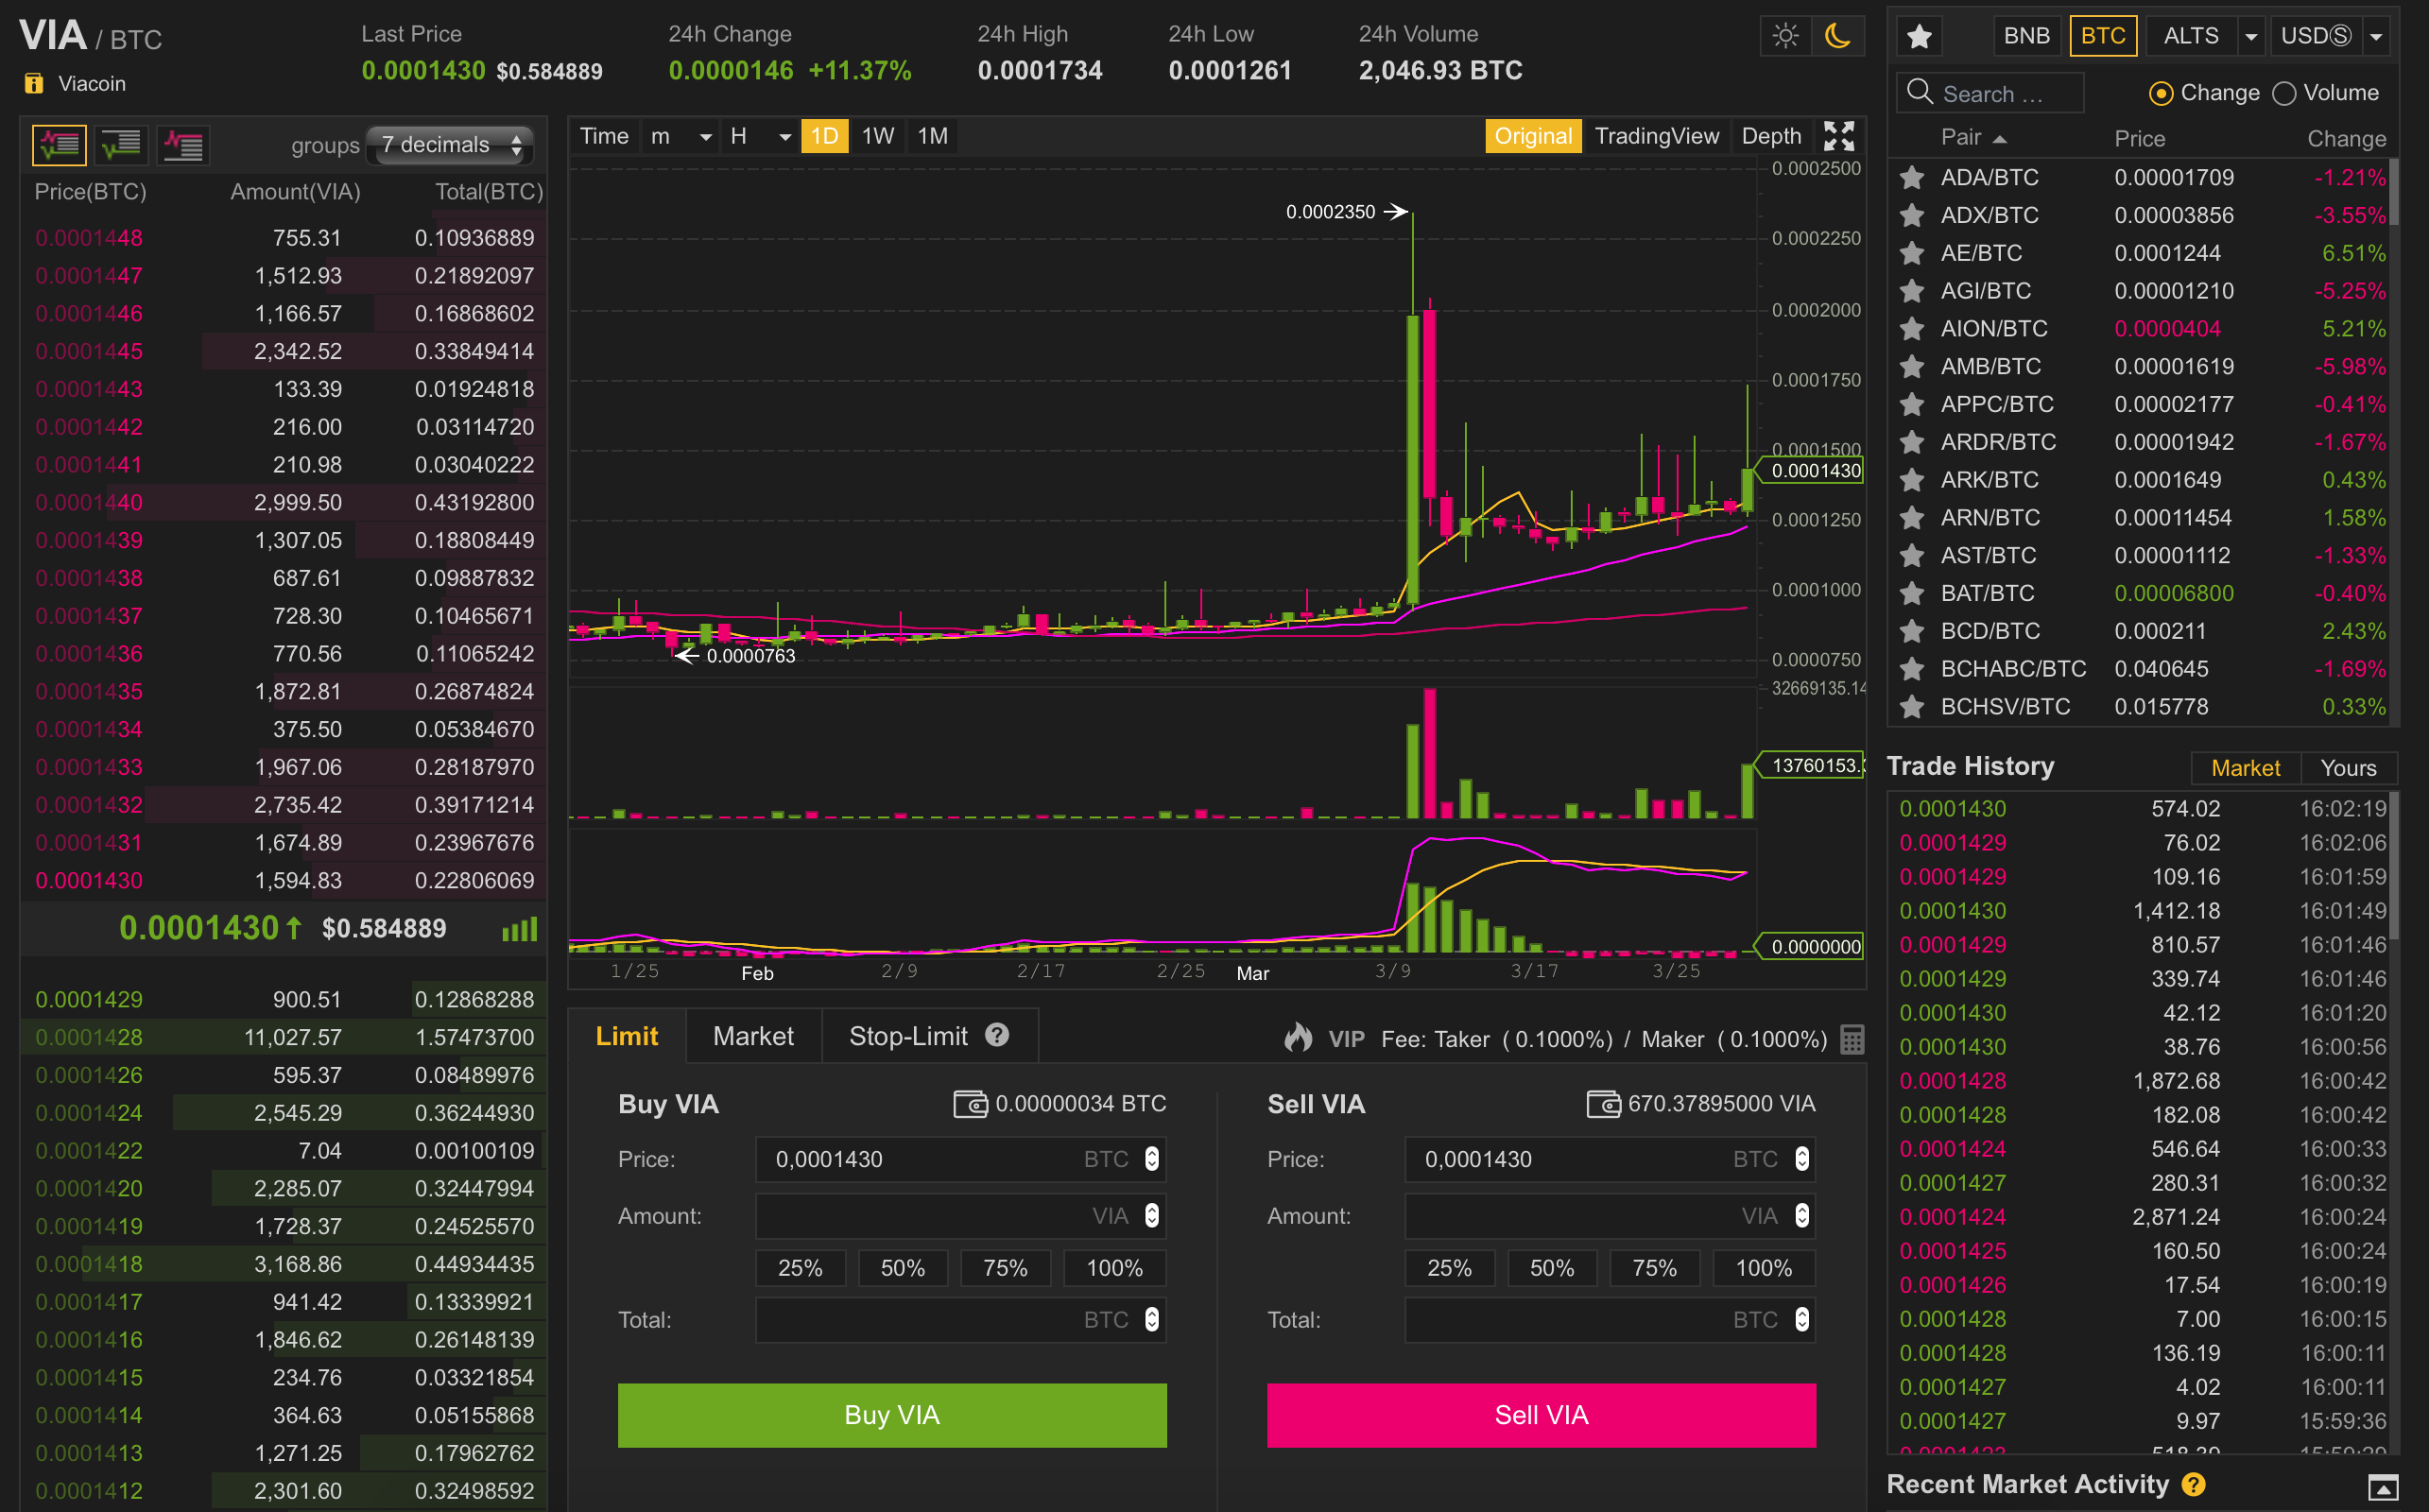Click BTC wallet icon in Buy VIA
The image size is (2429, 1512).
click(970, 1104)
